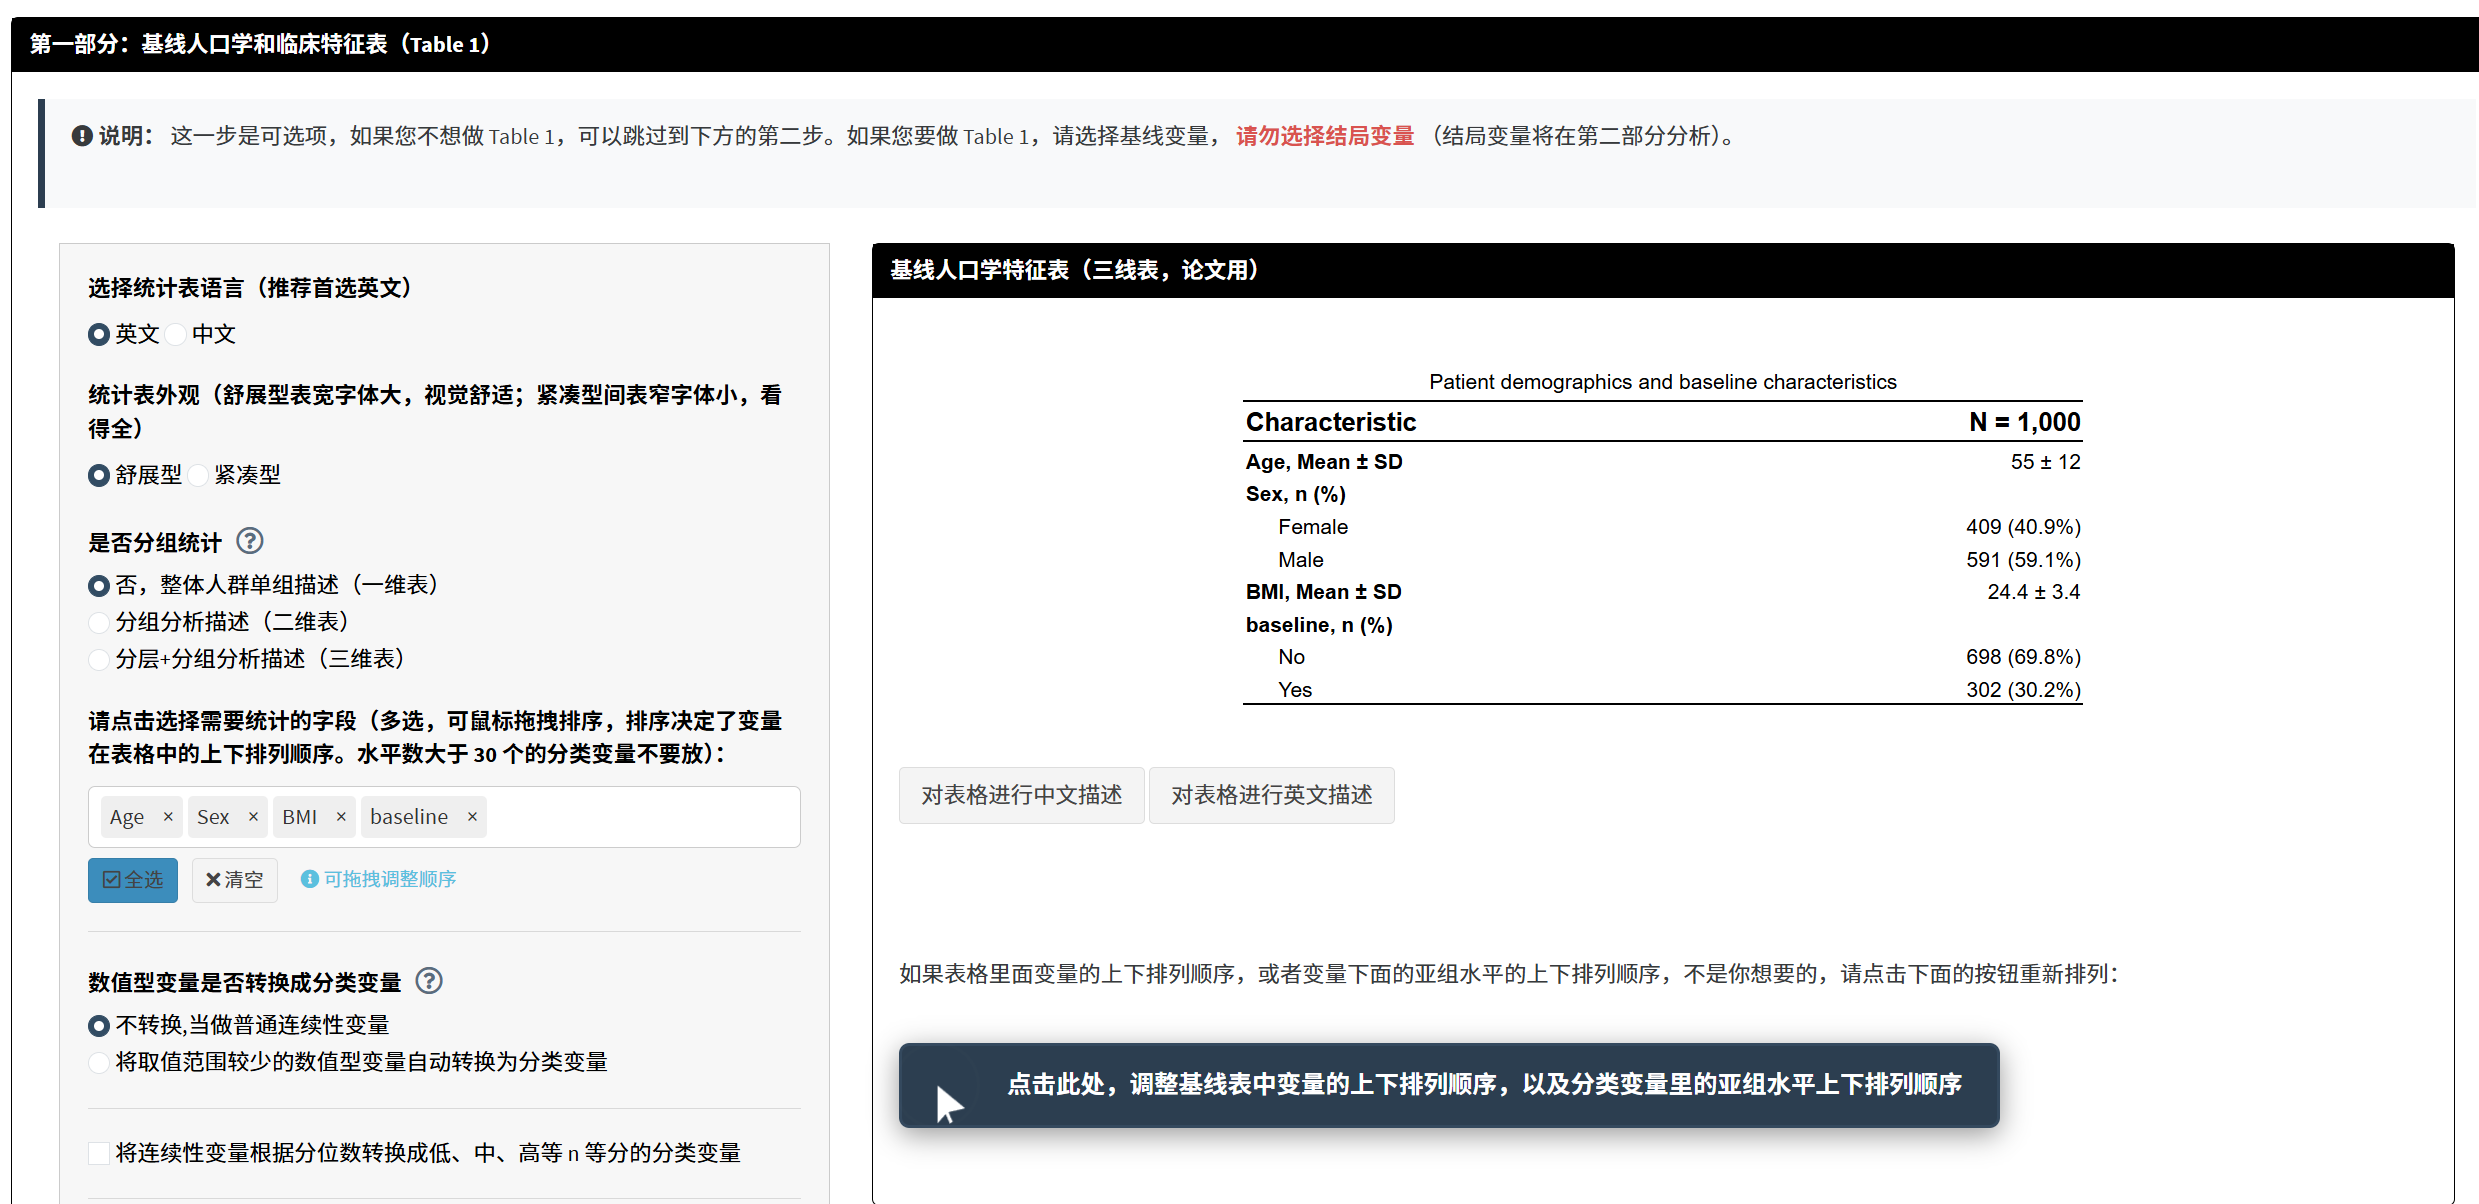Click 对表格进行英文描述 button
Viewport: 2479px width, 1204px height.
[1271, 795]
